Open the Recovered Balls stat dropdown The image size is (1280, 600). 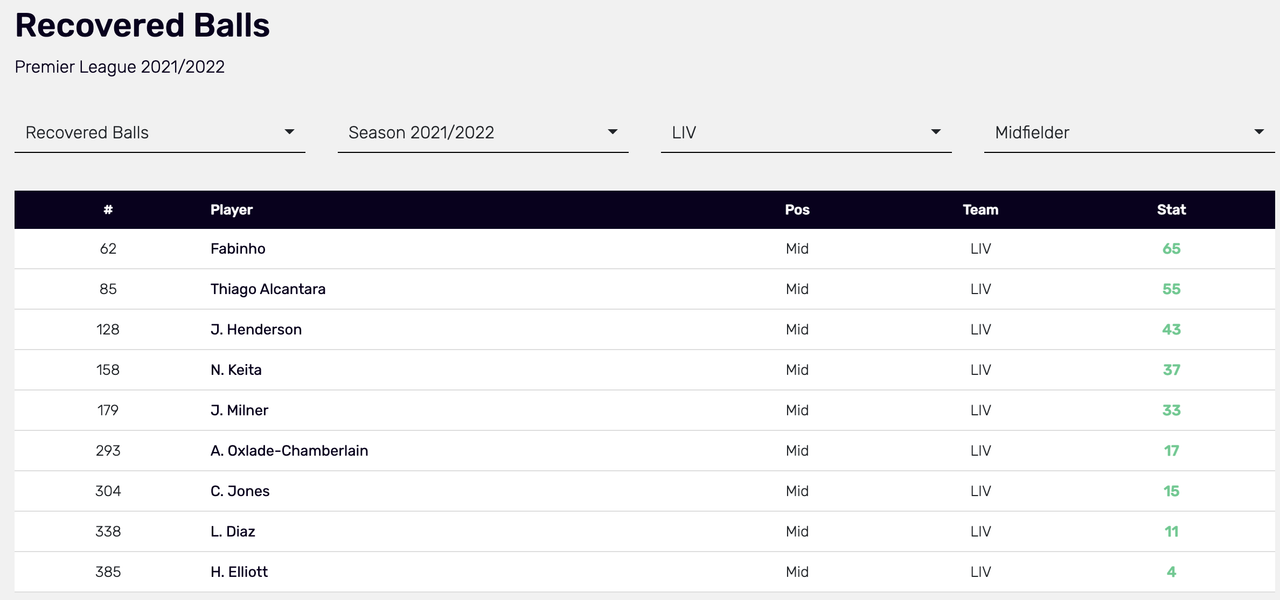(160, 133)
